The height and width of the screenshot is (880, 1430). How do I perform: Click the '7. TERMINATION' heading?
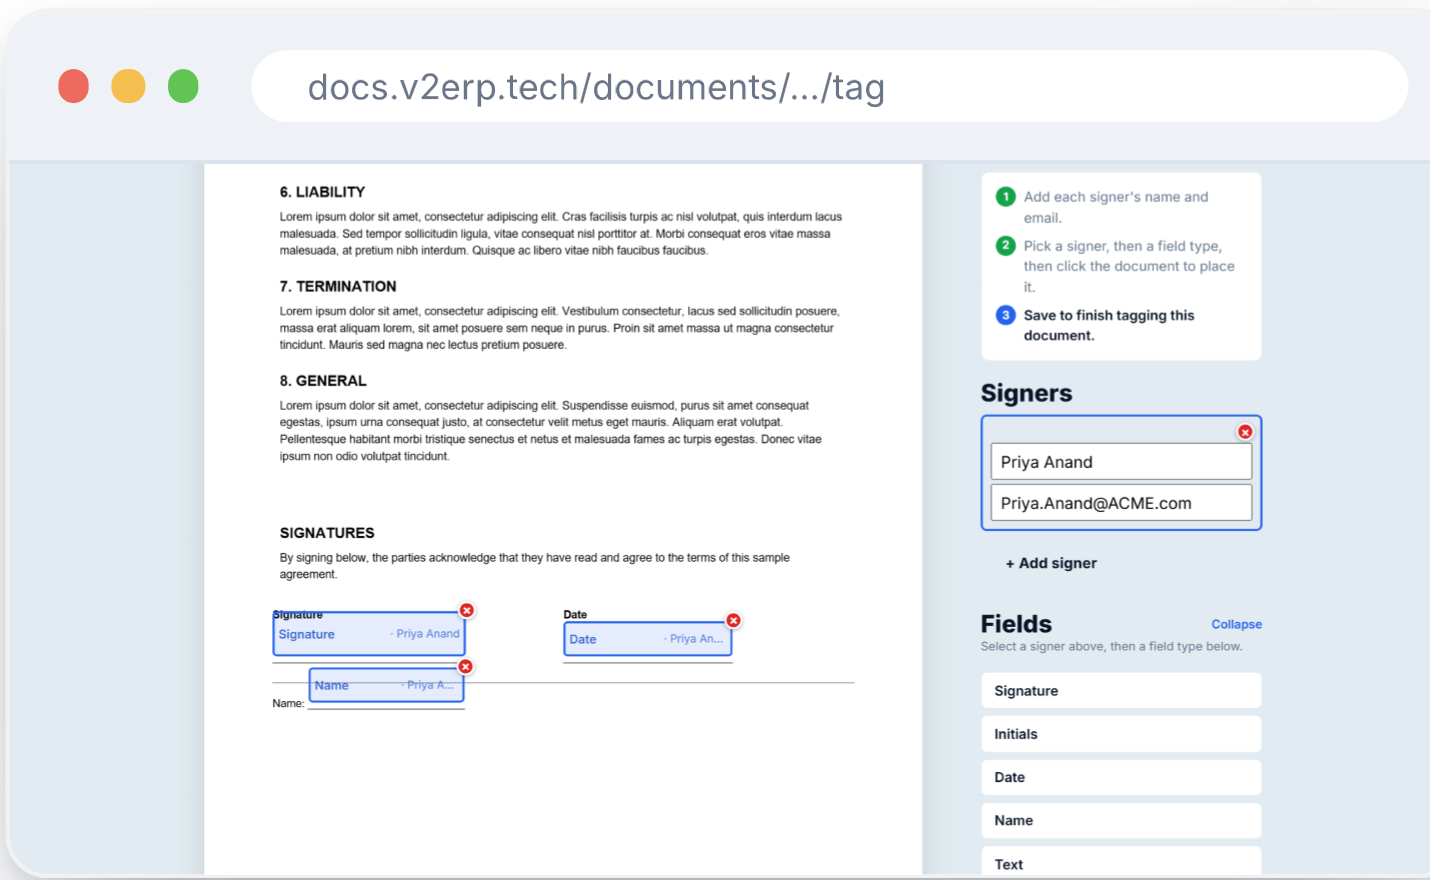[x=338, y=286]
